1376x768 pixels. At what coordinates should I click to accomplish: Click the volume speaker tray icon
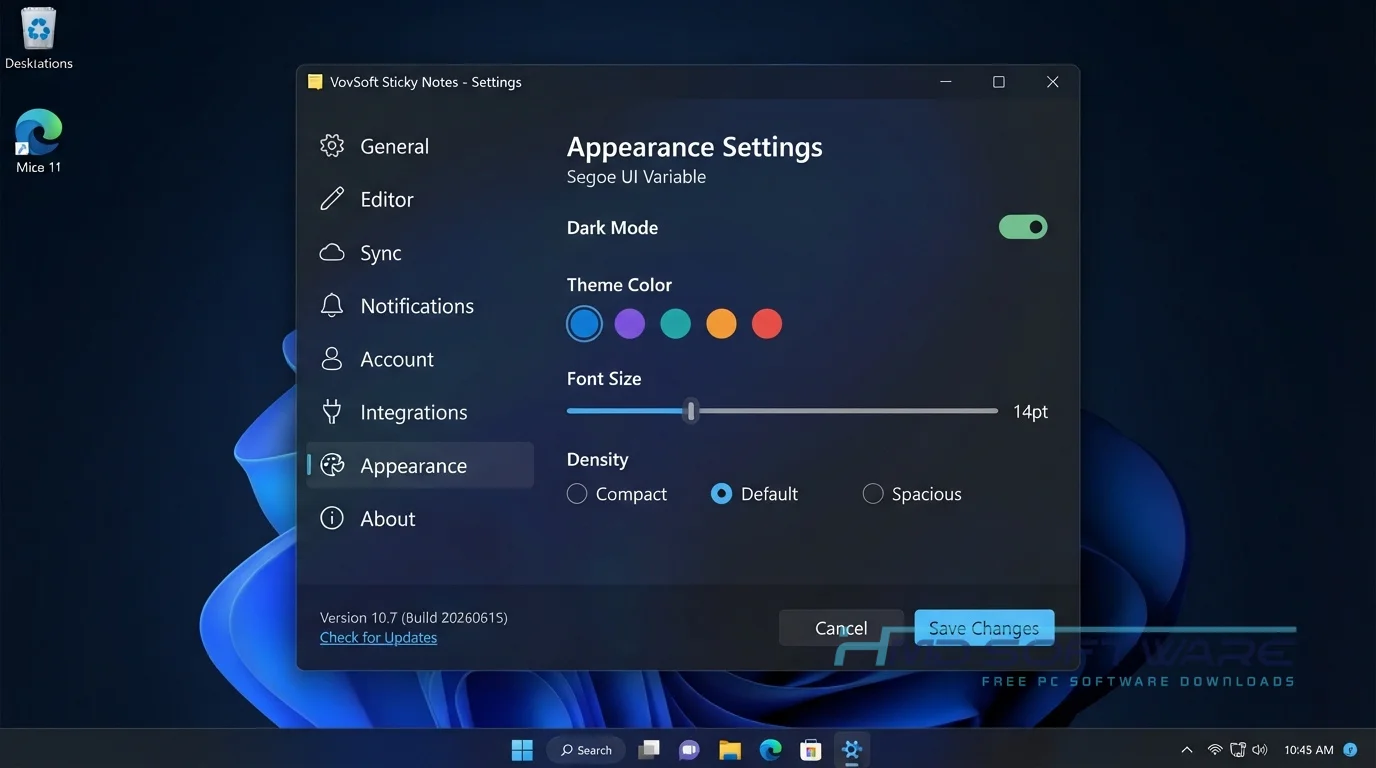point(1260,750)
